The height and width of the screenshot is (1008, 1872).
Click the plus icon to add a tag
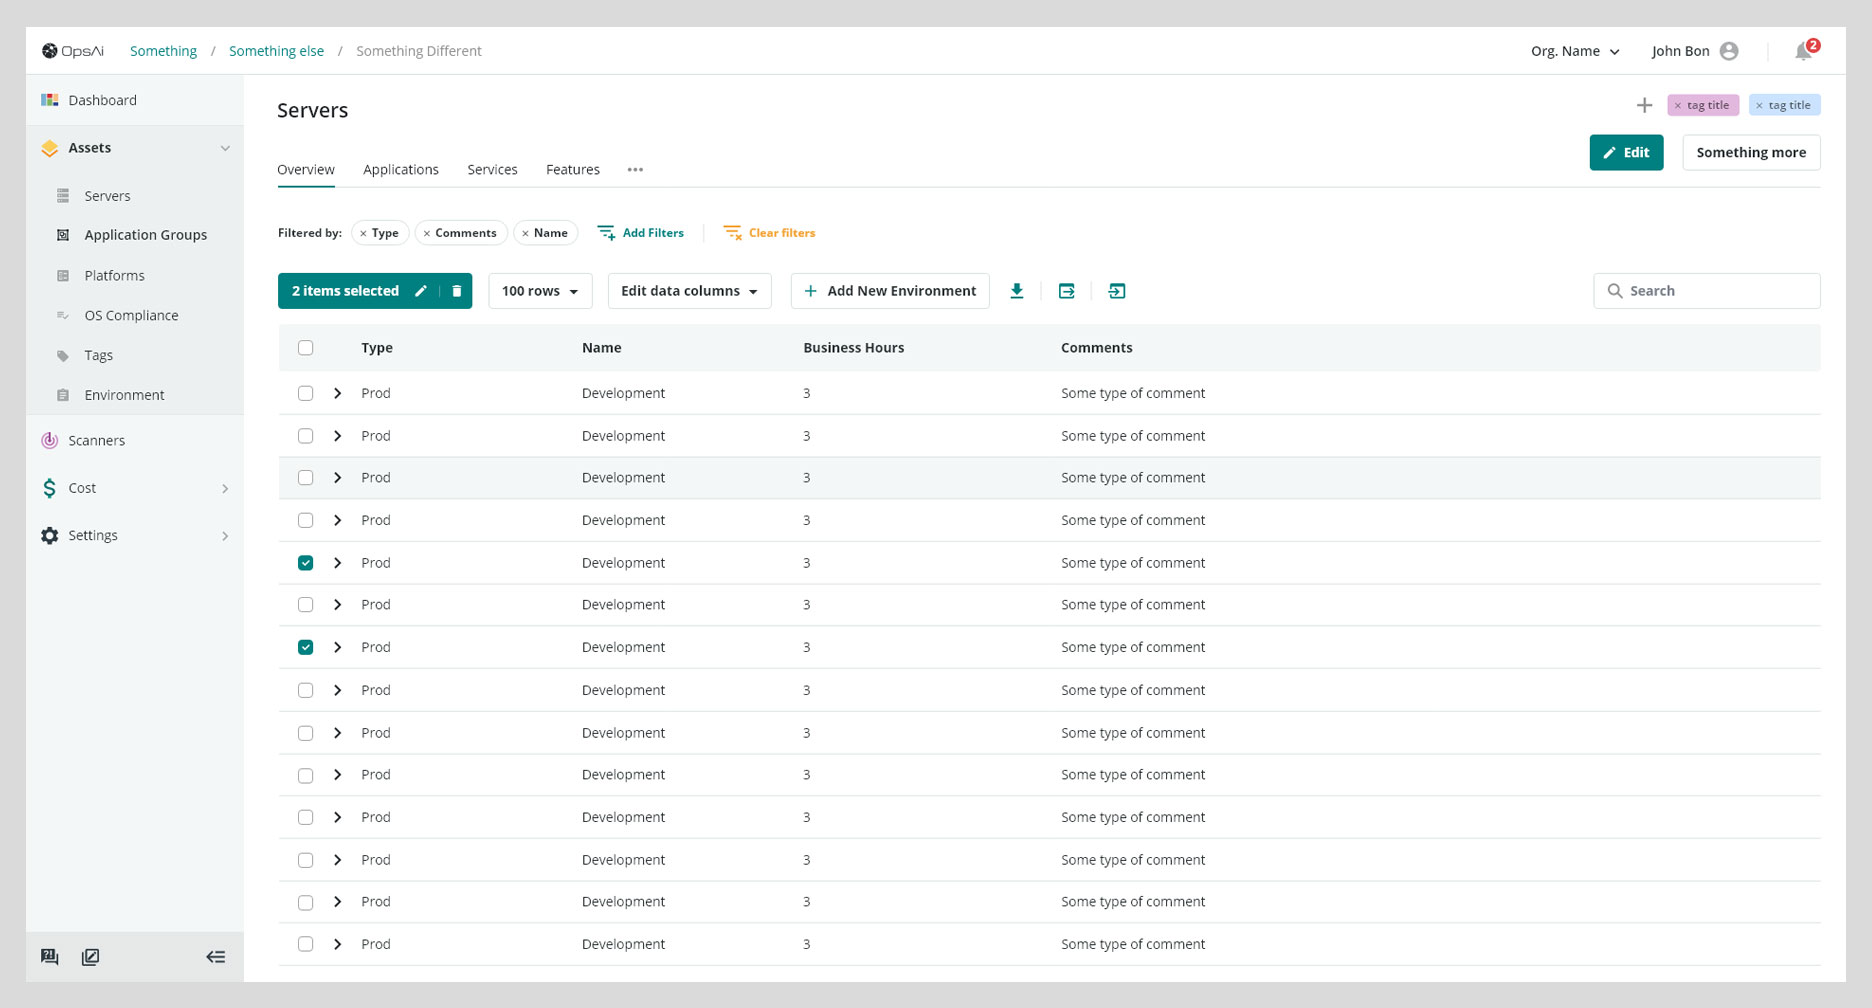(1644, 105)
